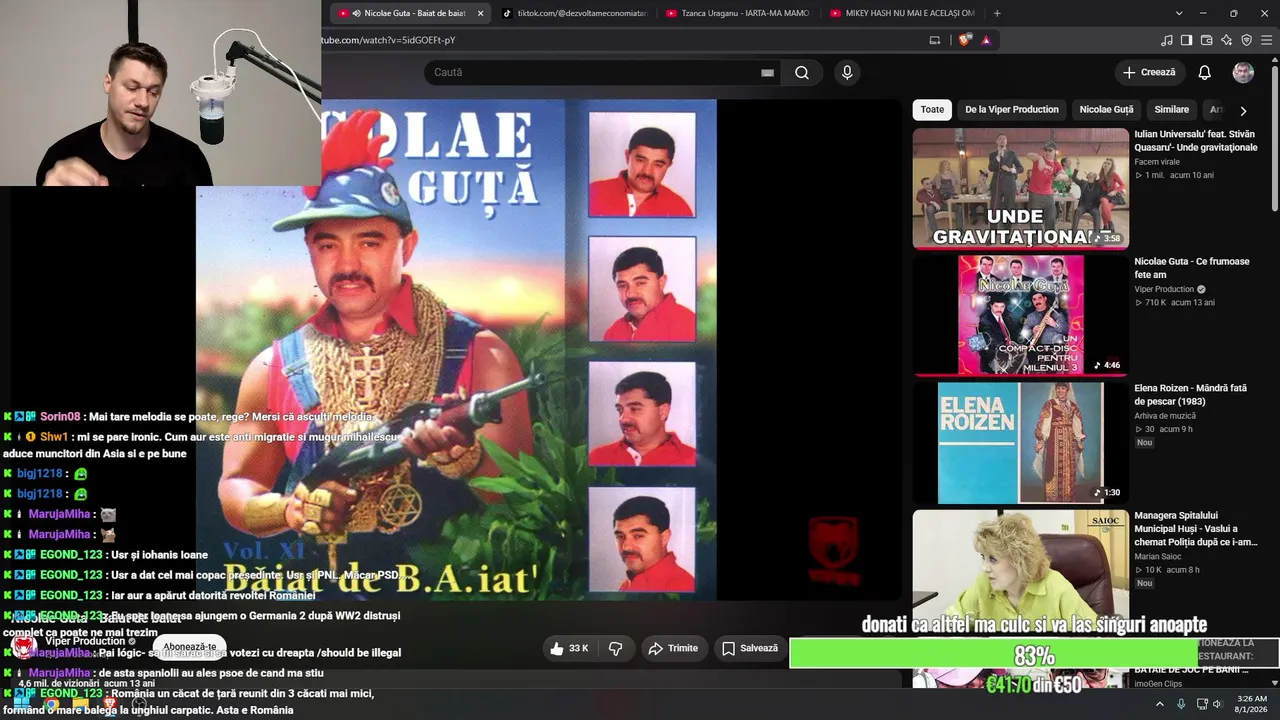Click chat username Shw1
Screen dimensions: 1280x720
[54, 437]
